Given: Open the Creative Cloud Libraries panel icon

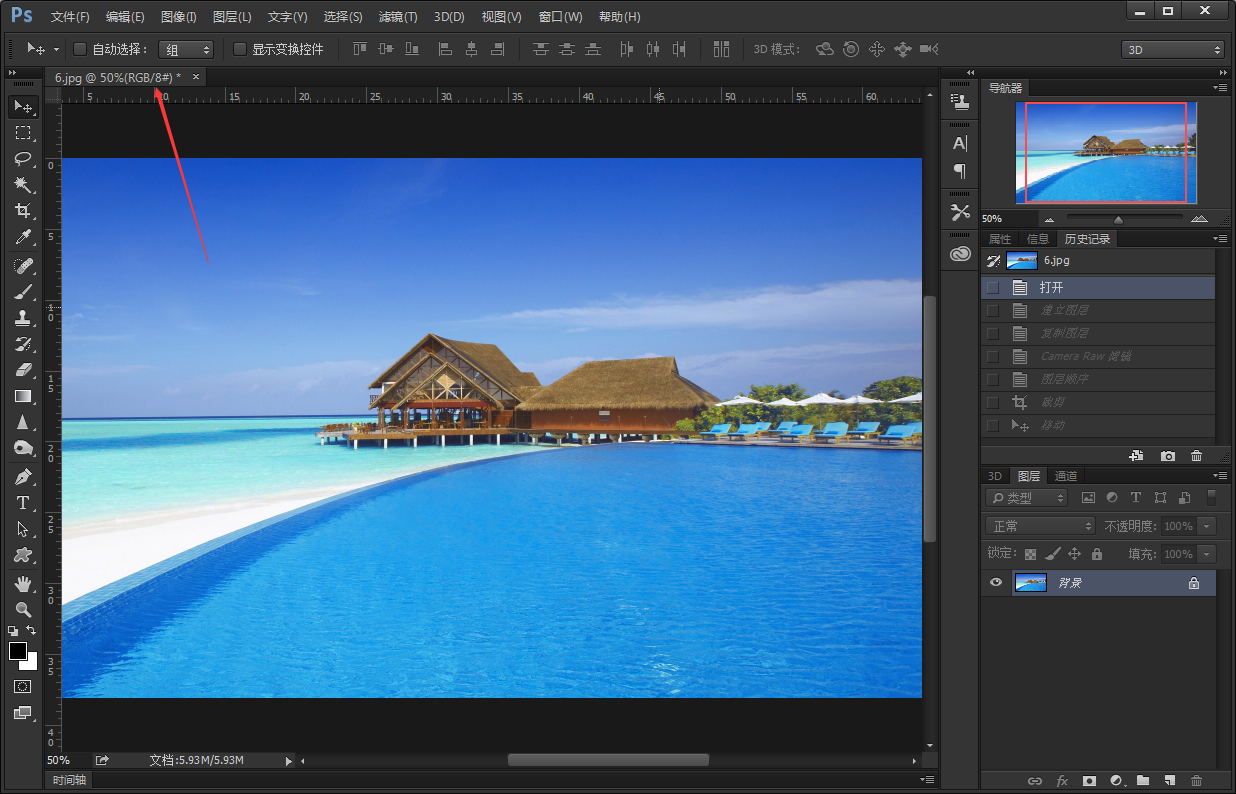Looking at the screenshot, I should pyautogui.click(x=960, y=254).
